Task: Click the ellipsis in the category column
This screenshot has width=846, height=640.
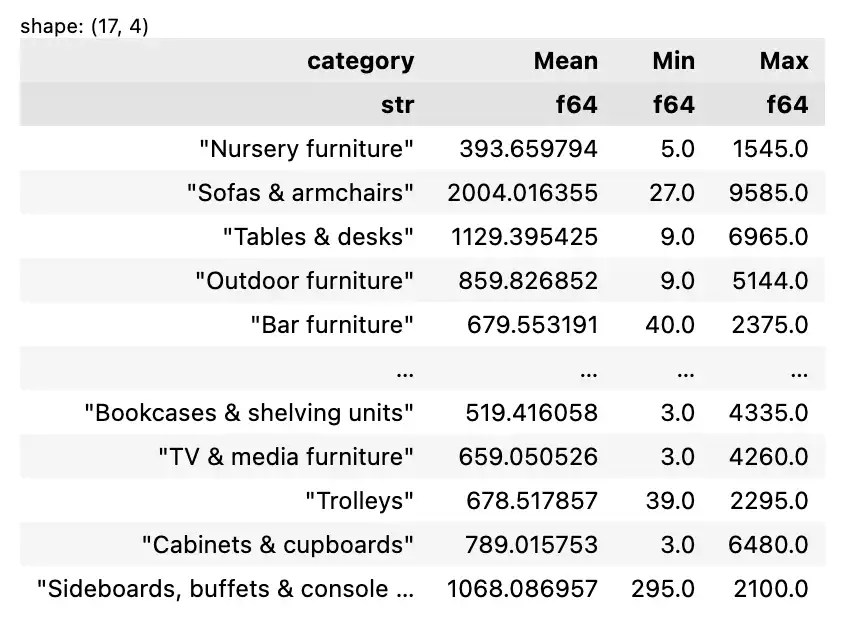Action: 404,370
